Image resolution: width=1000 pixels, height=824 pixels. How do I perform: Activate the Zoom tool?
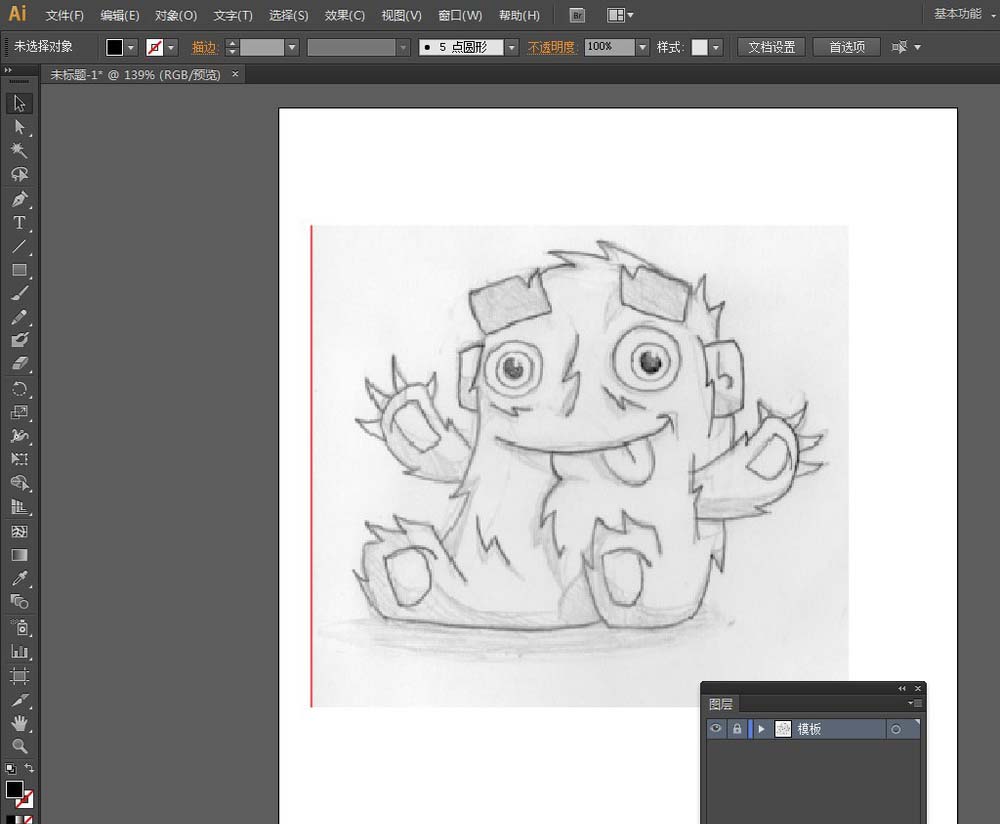click(19, 746)
